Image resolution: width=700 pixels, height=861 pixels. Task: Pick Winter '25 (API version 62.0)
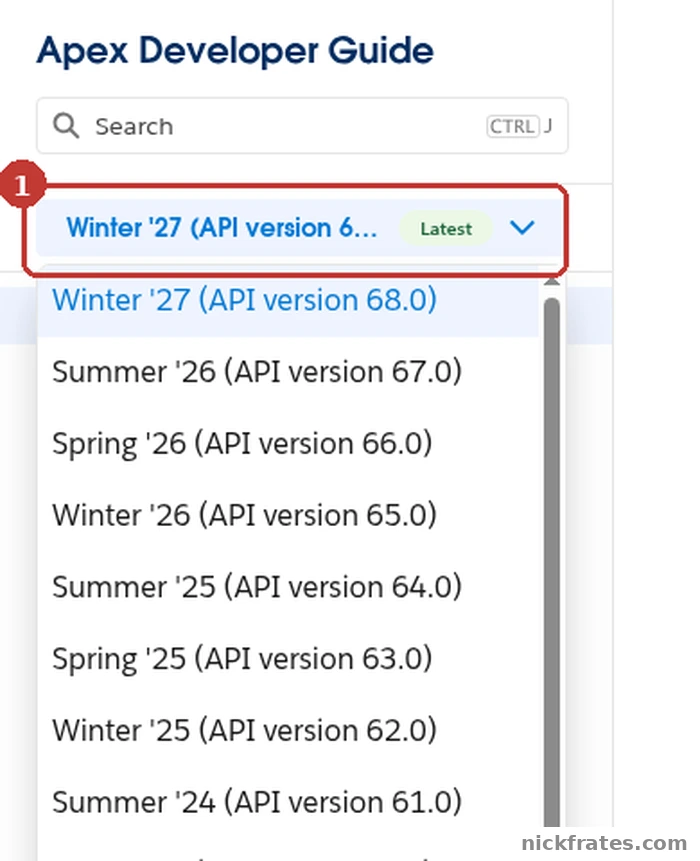point(288,731)
